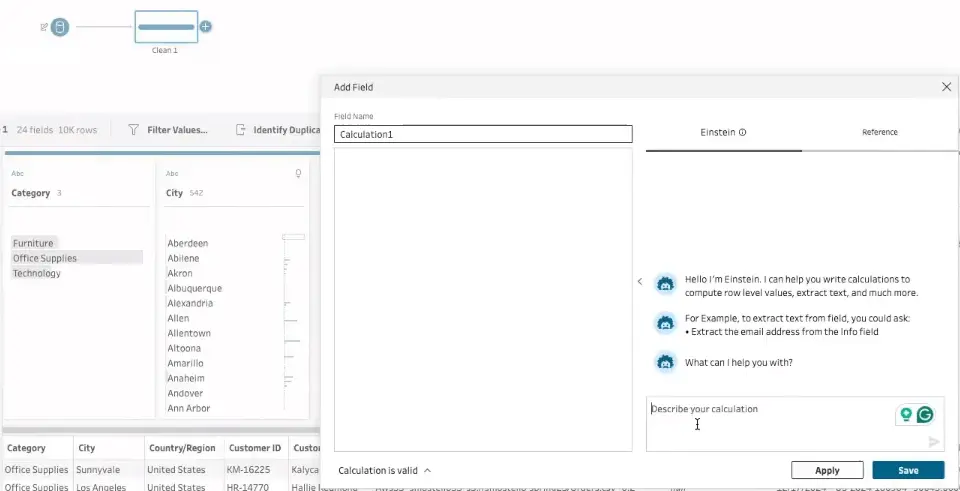Click the Filter Values funnel icon
Screen dimensions: 960x491
pos(133,130)
